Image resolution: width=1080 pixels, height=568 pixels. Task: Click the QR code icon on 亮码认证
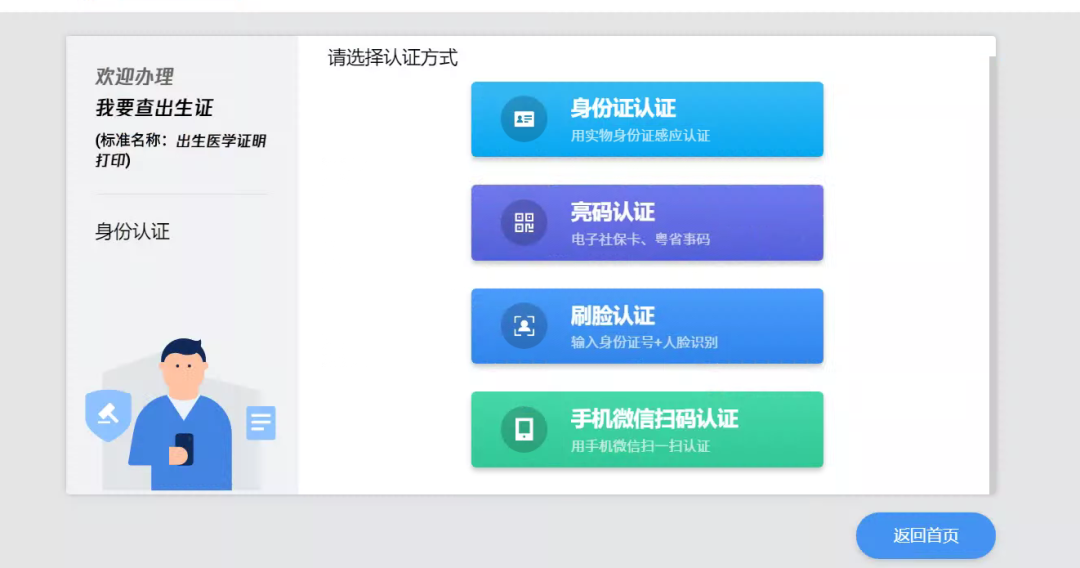point(523,222)
